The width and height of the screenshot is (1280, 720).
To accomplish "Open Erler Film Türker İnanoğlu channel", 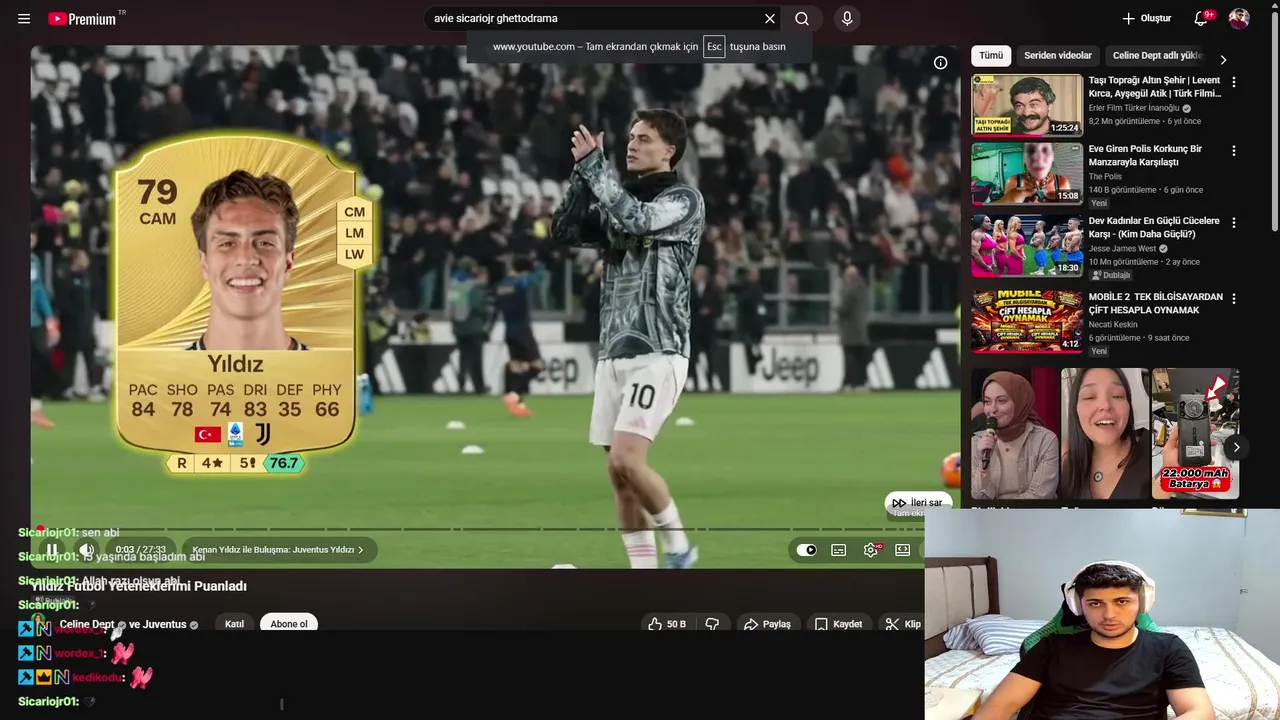I will pos(1134,108).
